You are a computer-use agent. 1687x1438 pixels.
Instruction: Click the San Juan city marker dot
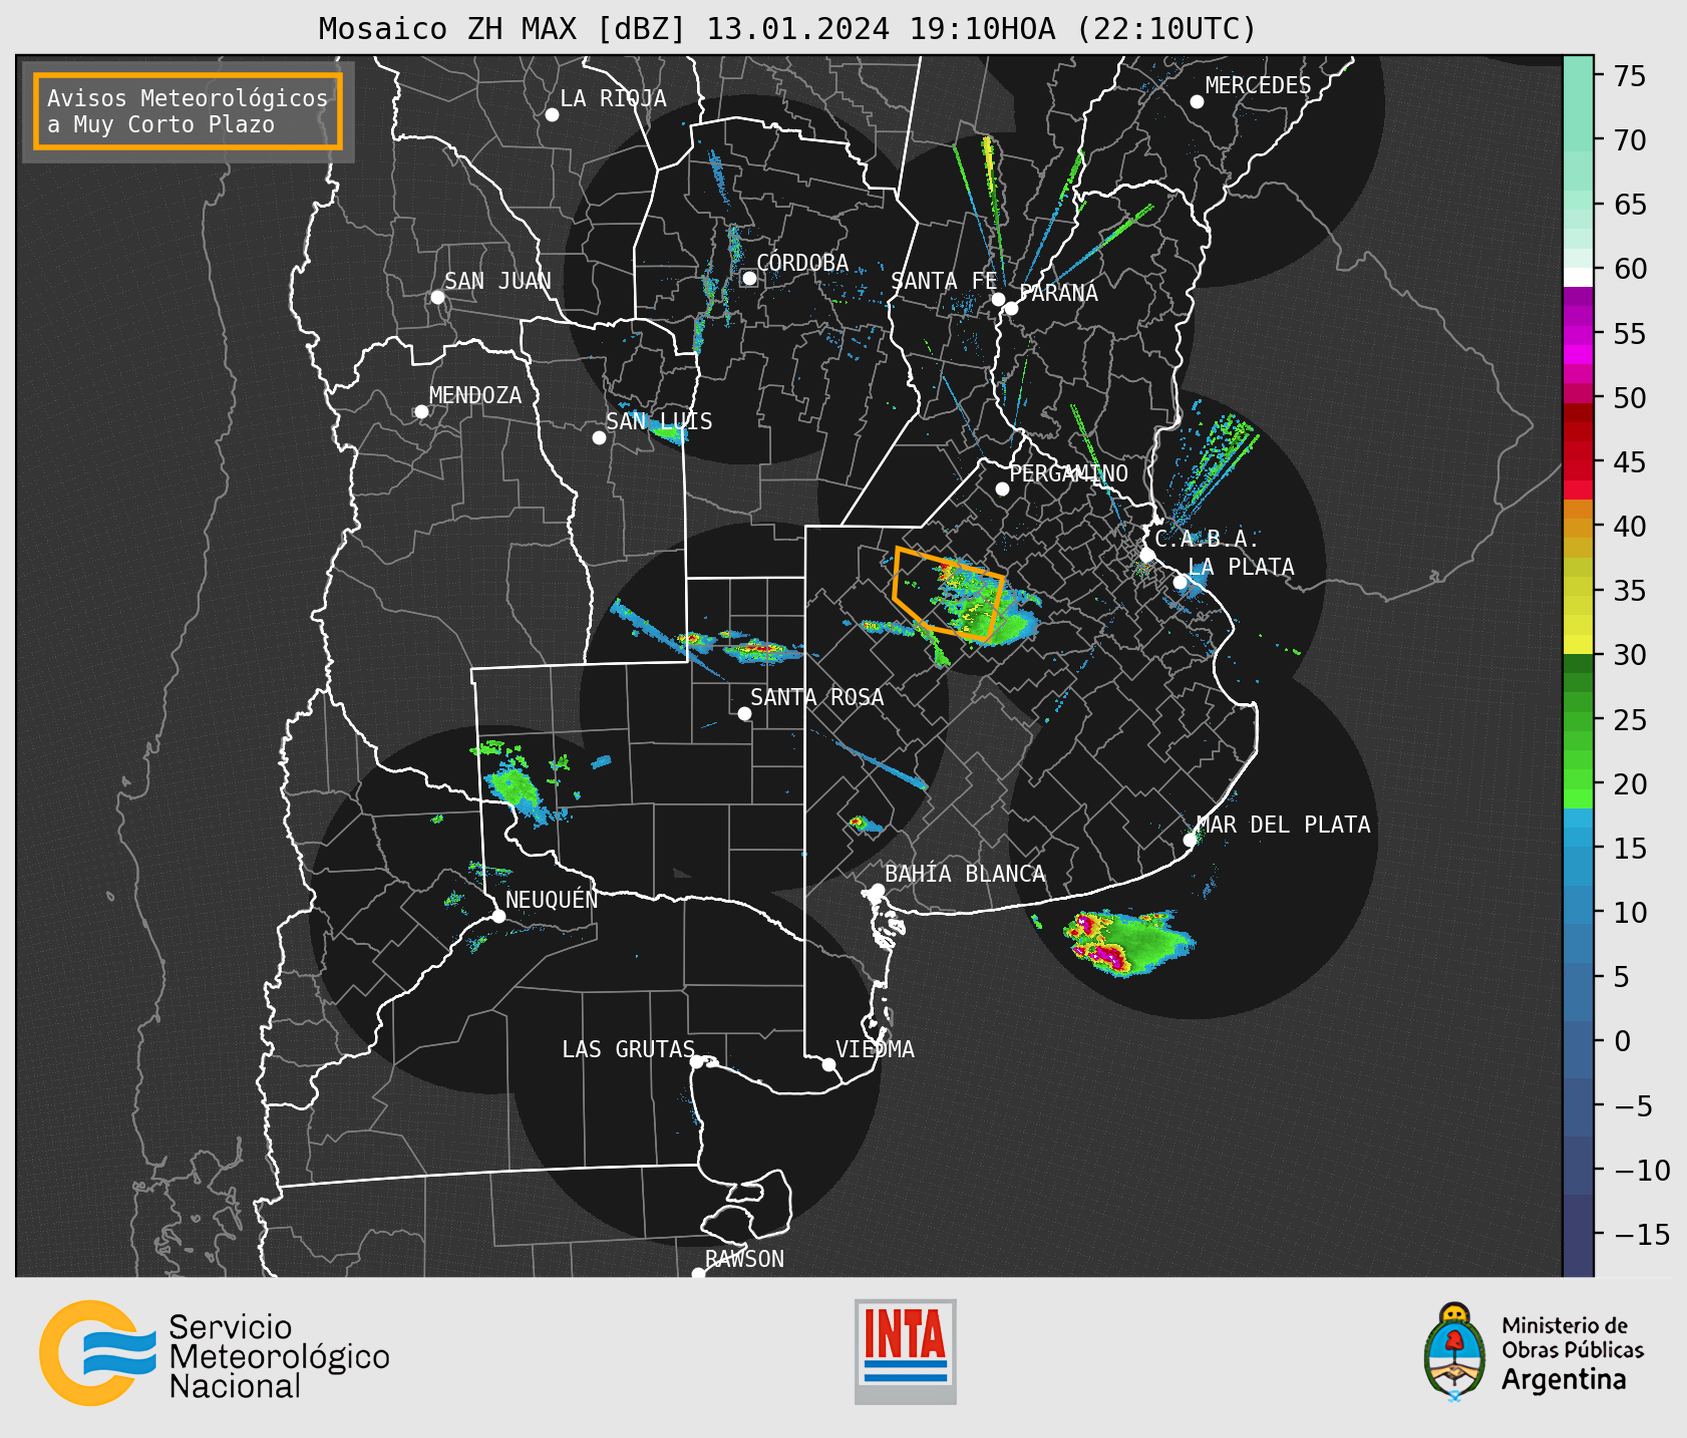pos(437,297)
